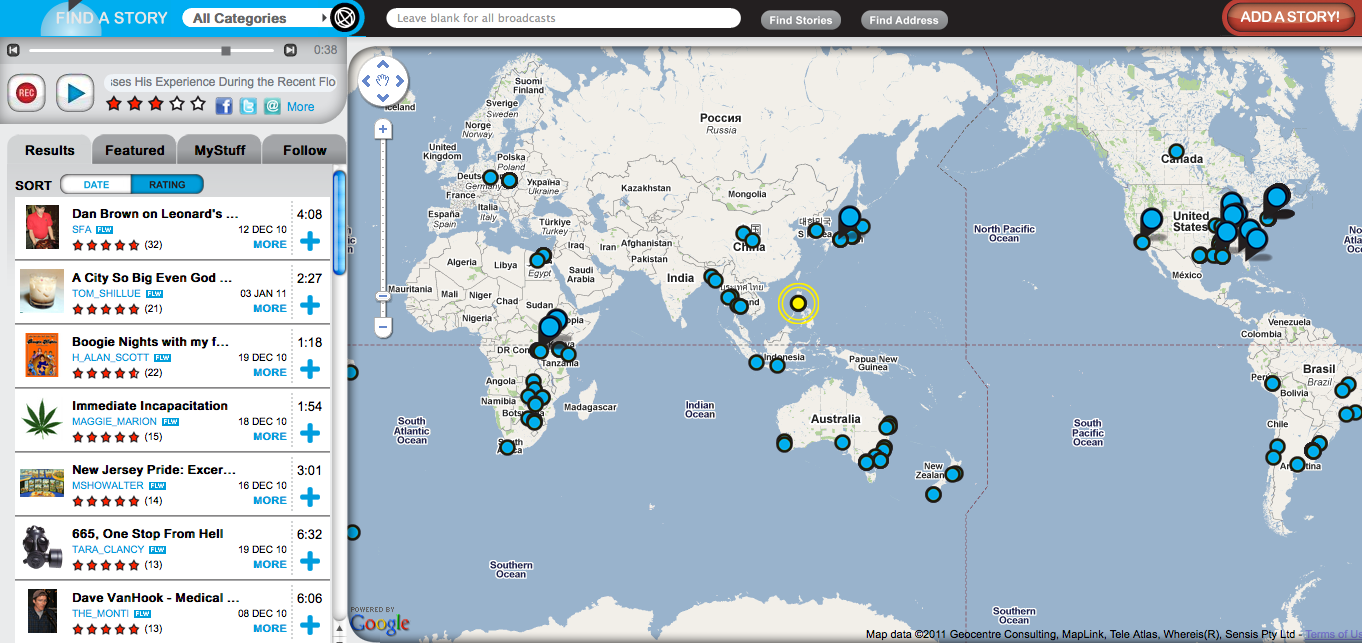Skip to the next track

290,50
